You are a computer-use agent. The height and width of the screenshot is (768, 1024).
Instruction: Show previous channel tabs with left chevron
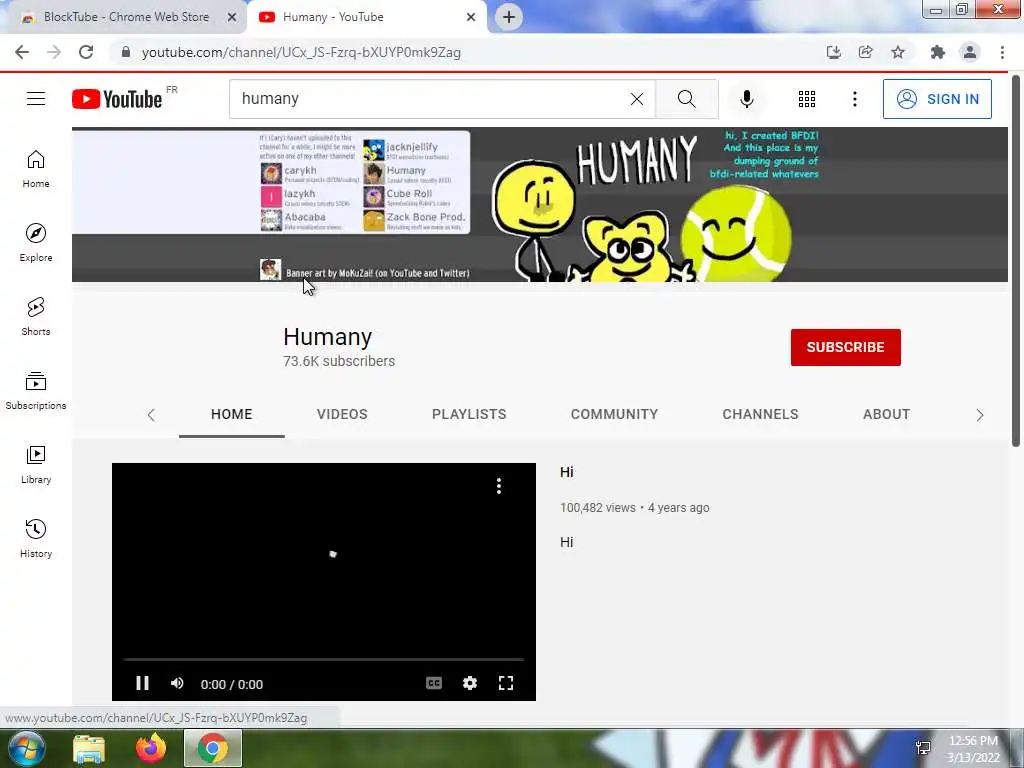click(151, 415)
